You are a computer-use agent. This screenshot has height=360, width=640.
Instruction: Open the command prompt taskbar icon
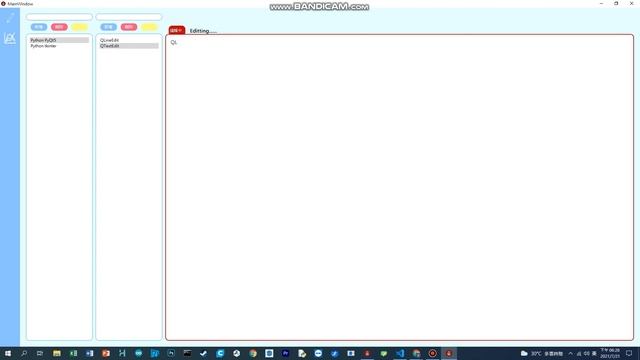[x=187, y=353]
